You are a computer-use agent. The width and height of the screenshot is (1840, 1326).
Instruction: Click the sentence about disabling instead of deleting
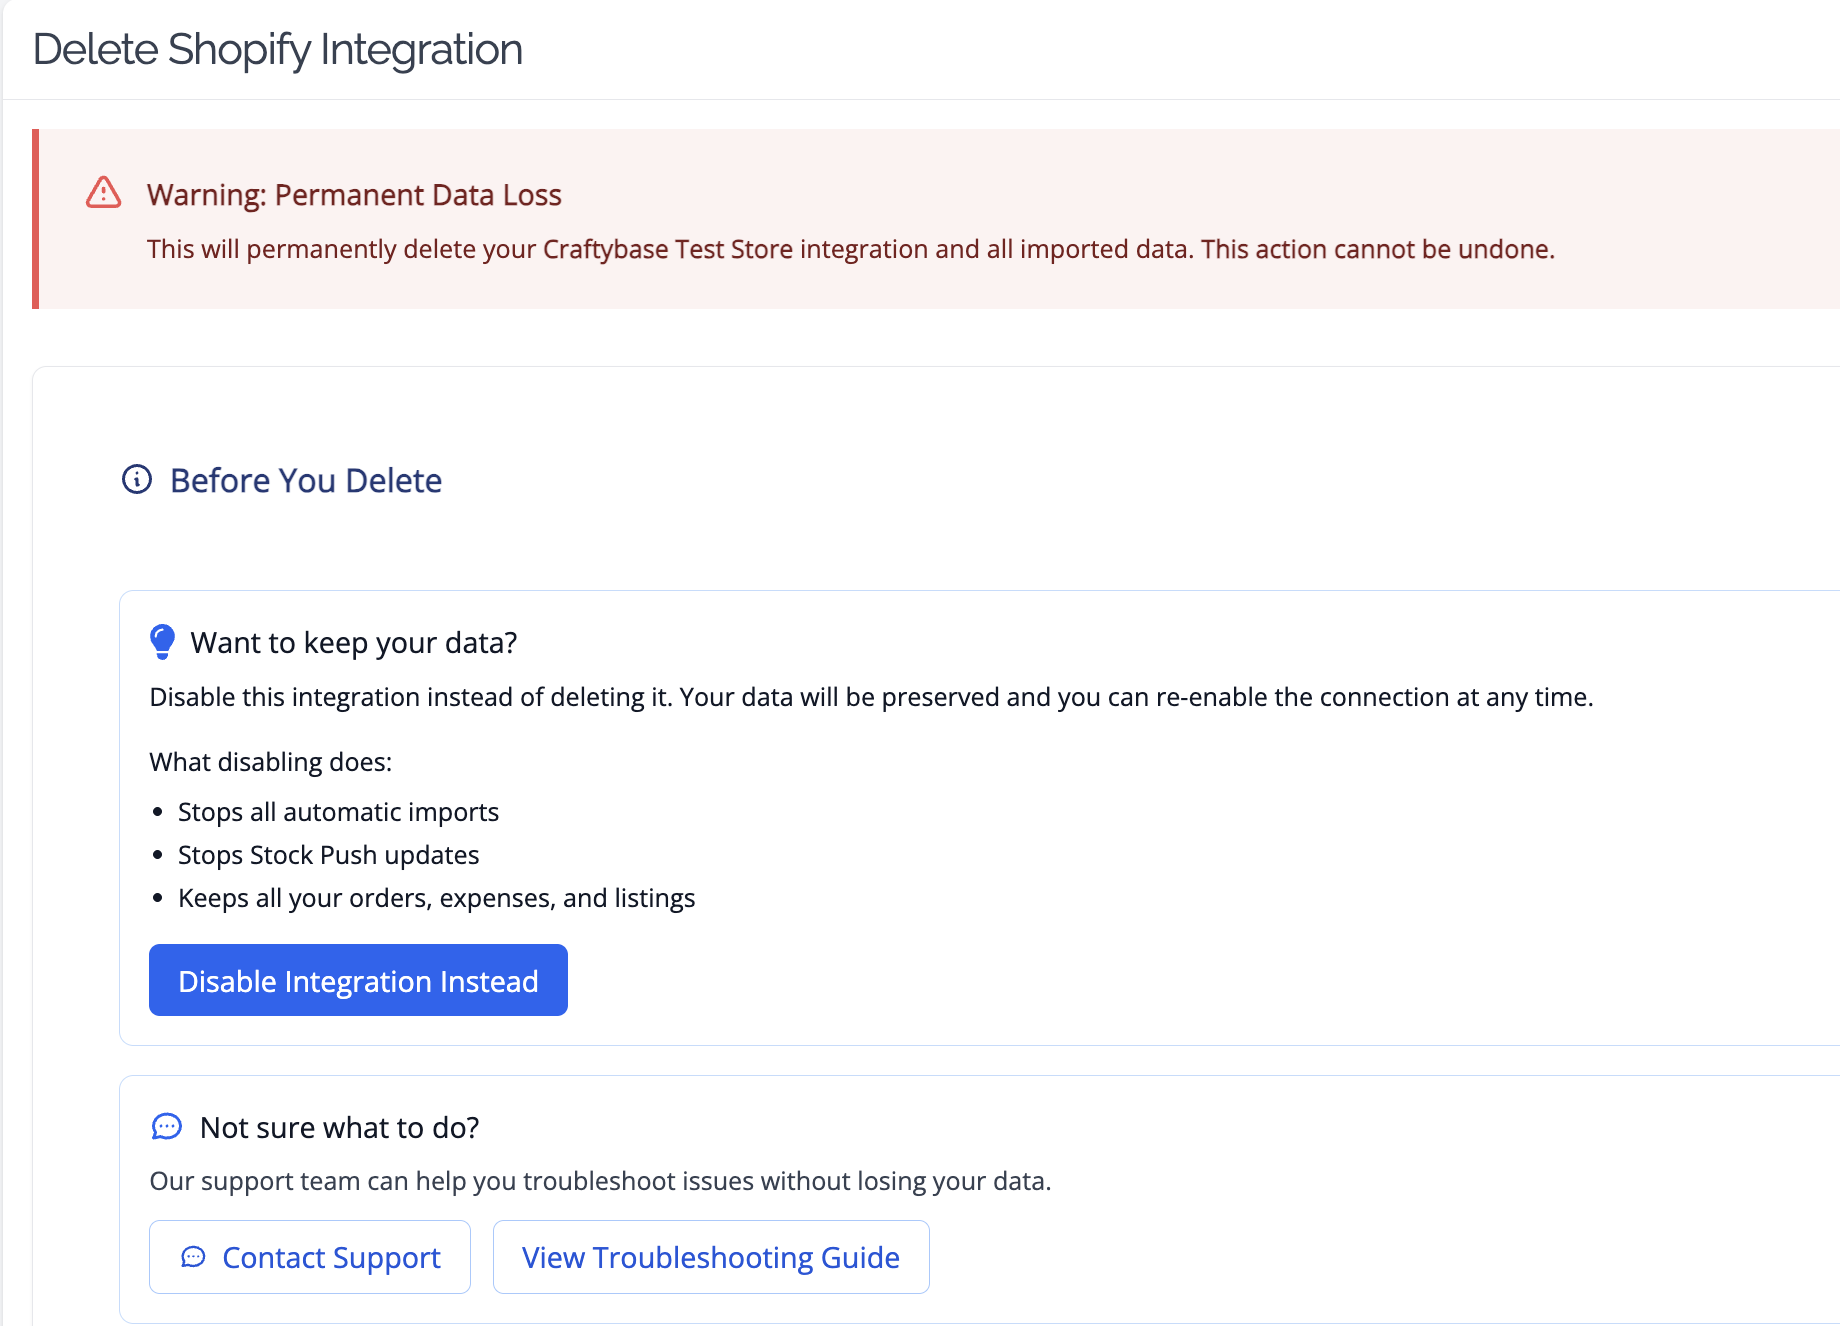tap(872, 697)
